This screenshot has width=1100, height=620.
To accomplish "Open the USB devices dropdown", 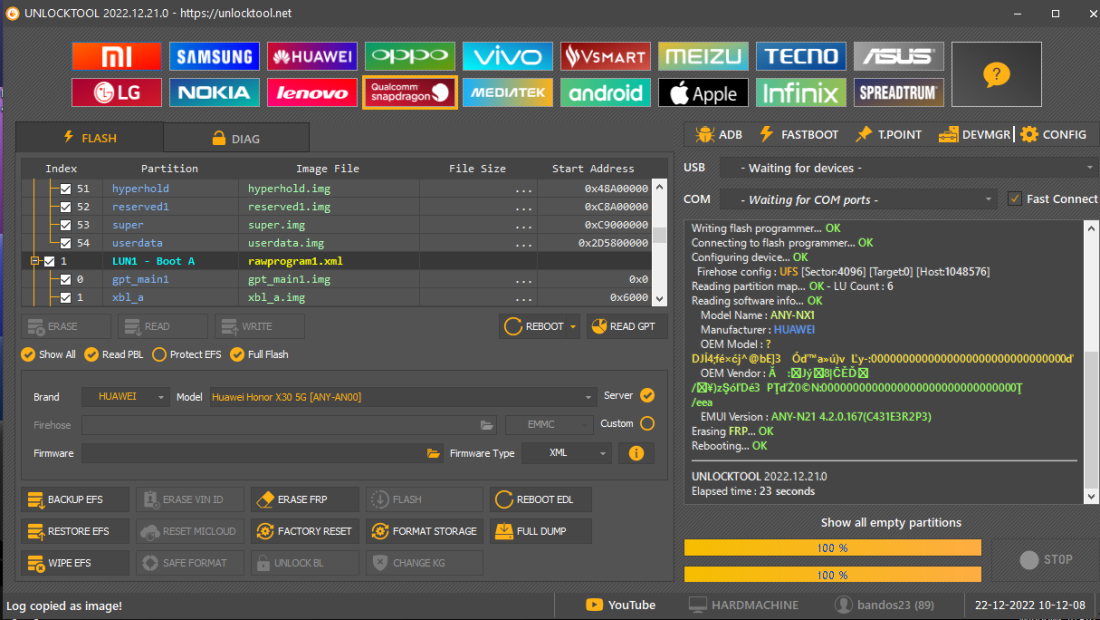I will (908, 168).
